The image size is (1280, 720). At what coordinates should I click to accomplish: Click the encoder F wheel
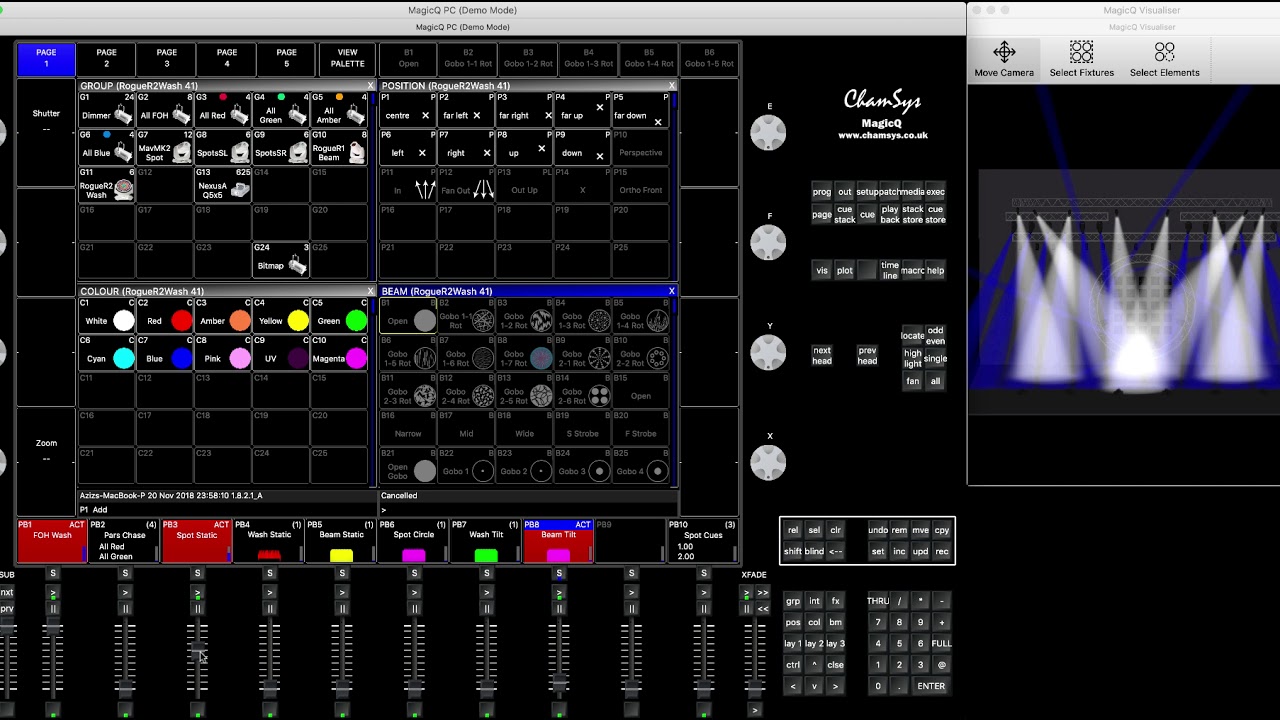tap(768, 242)
